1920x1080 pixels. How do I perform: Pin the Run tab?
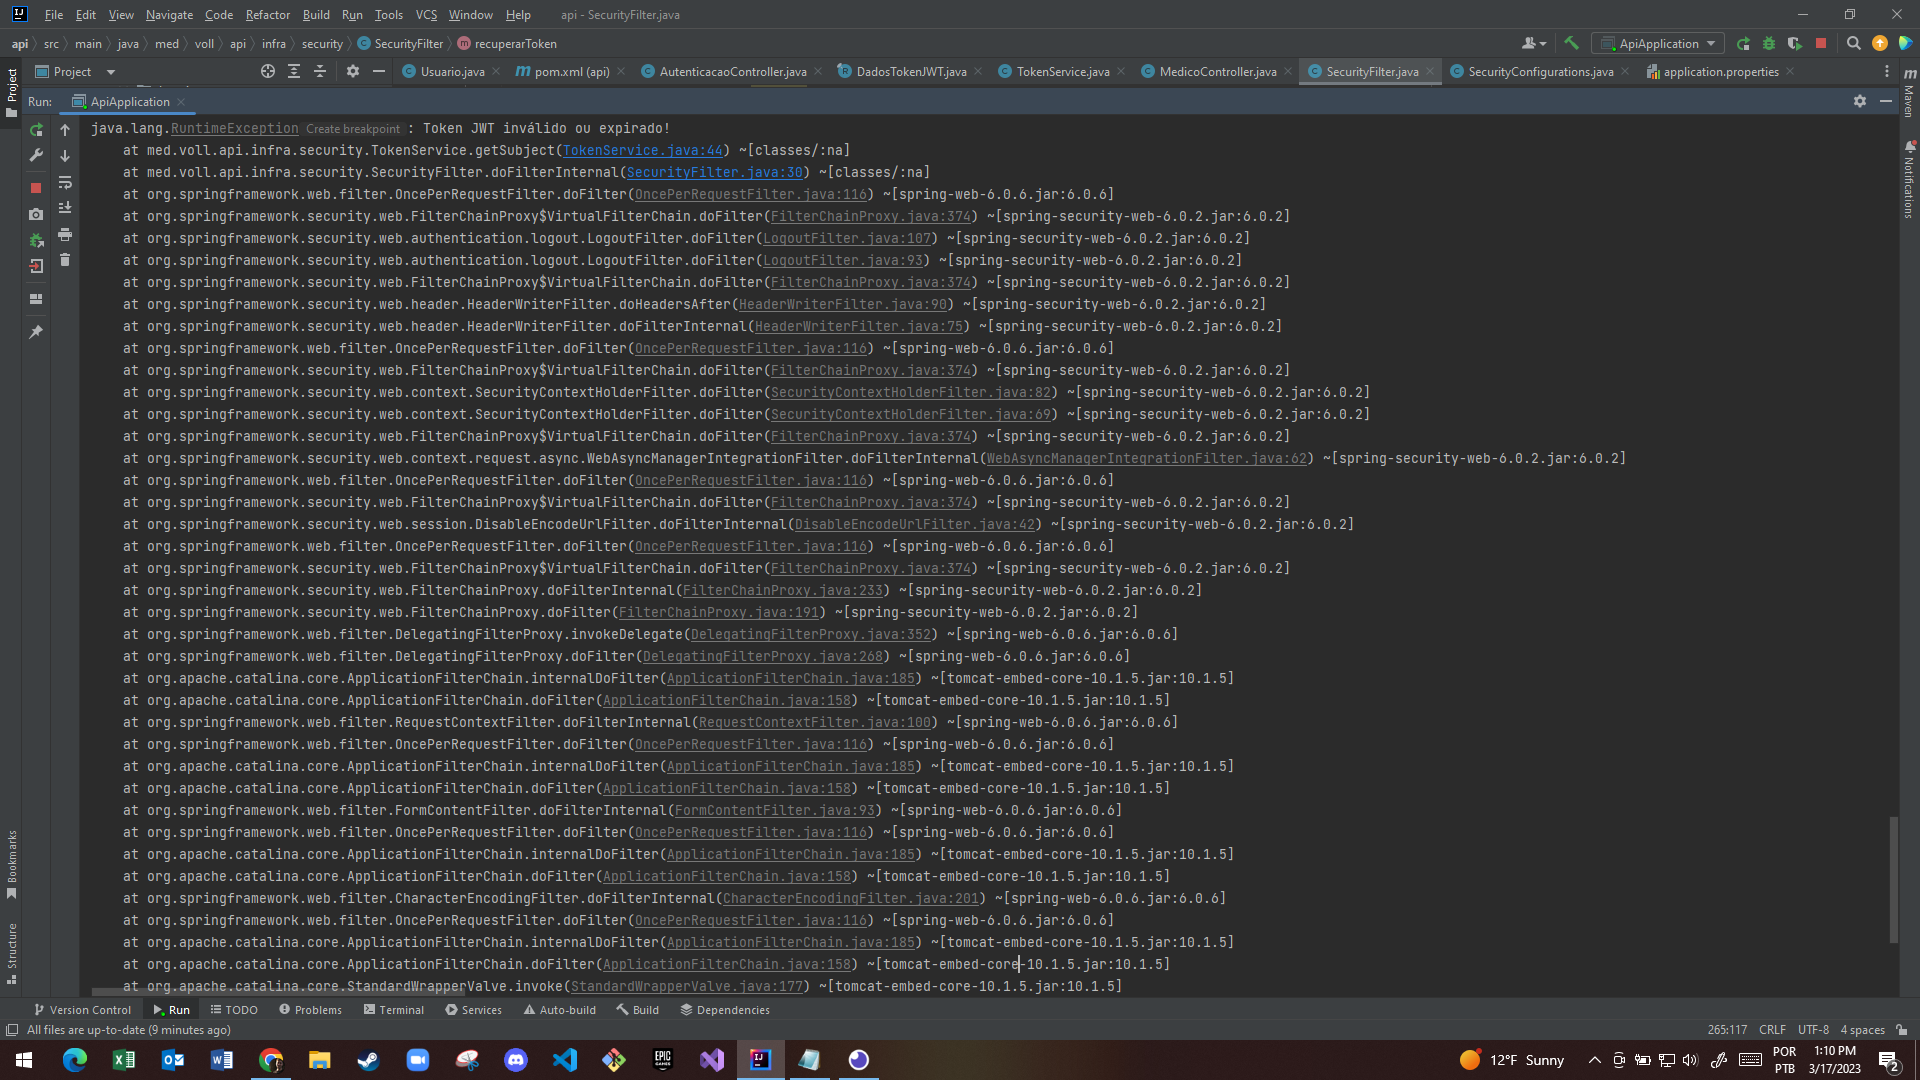click(x=36, y=332)
